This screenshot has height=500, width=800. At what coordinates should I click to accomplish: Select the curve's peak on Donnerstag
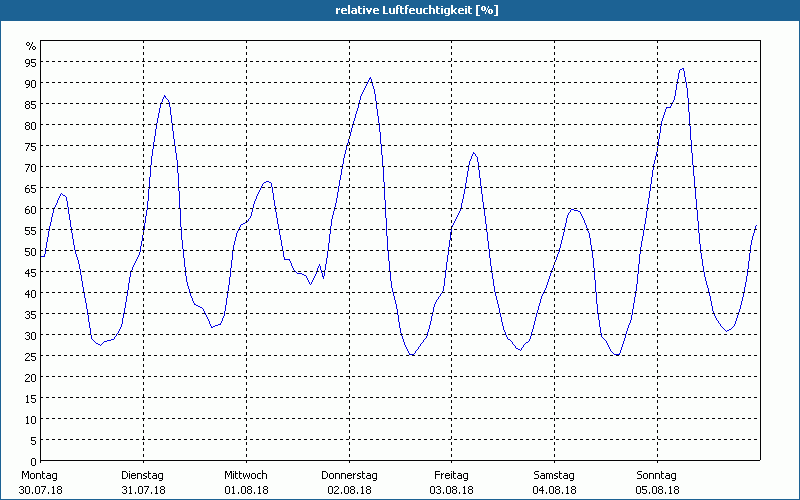coord(370,79)
